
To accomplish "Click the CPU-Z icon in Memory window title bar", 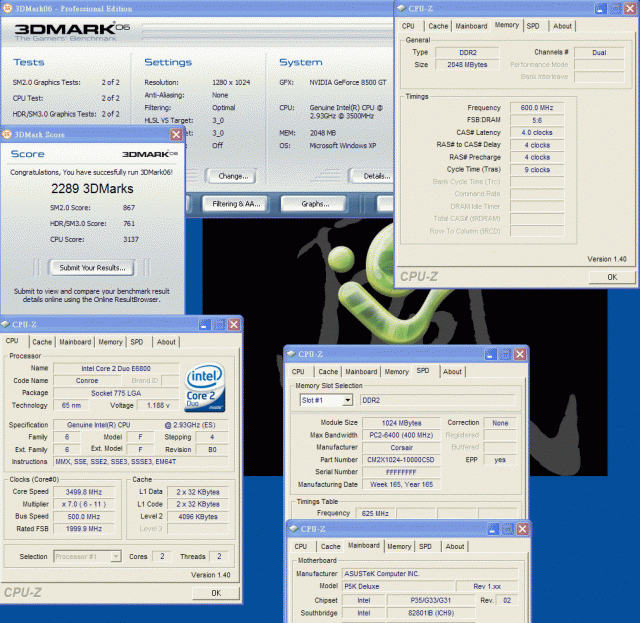I will pyautogui.click(x=401, y=8).
